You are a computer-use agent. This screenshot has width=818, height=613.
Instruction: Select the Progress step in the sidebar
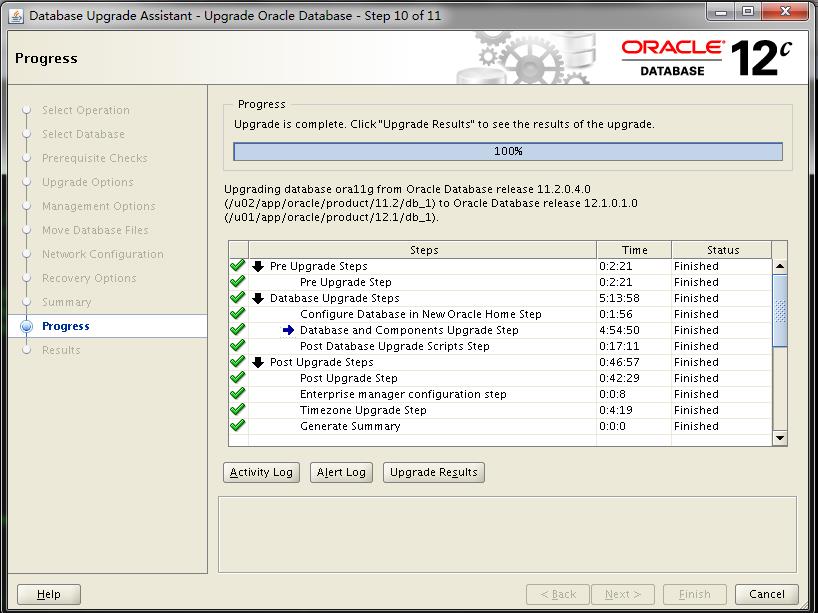(66, 327)
